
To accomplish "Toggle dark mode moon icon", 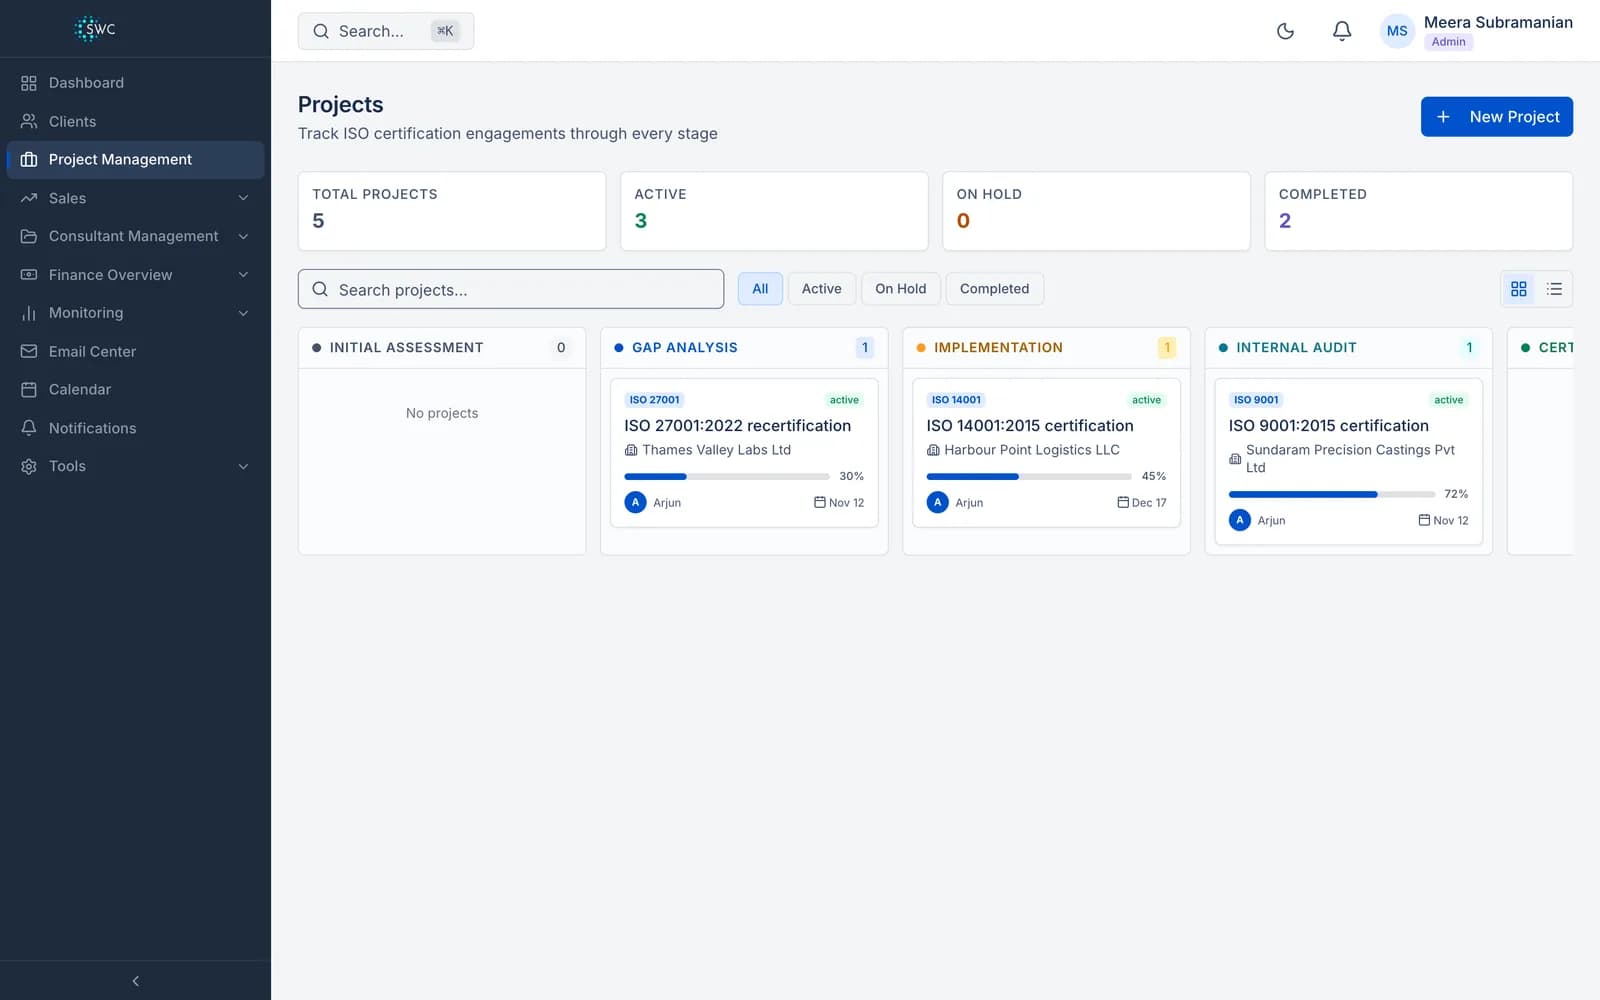I will [1286, 31].
